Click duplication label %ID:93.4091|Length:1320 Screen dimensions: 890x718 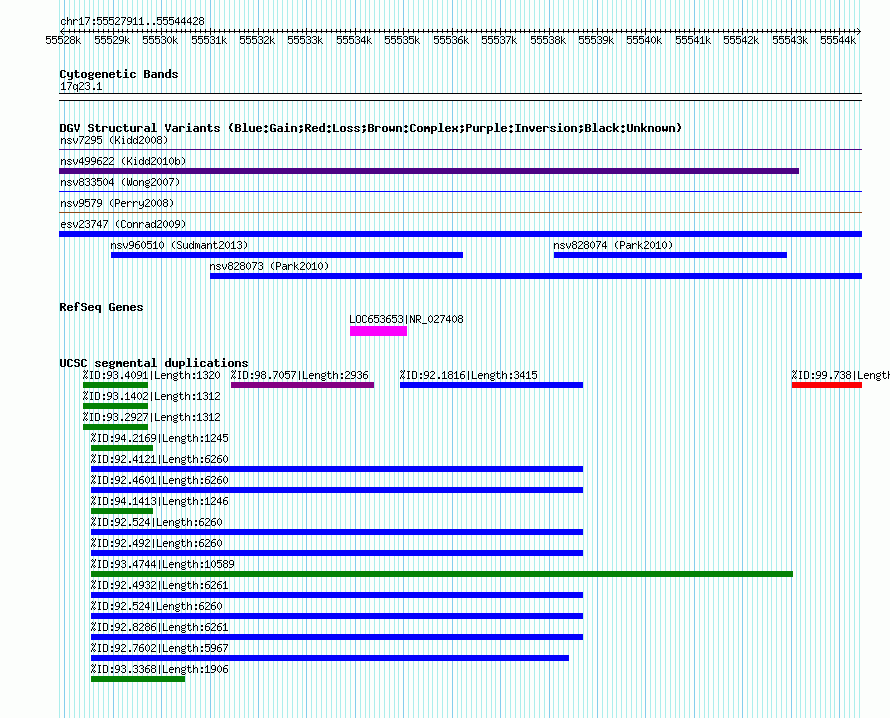(x=152, y=375)
